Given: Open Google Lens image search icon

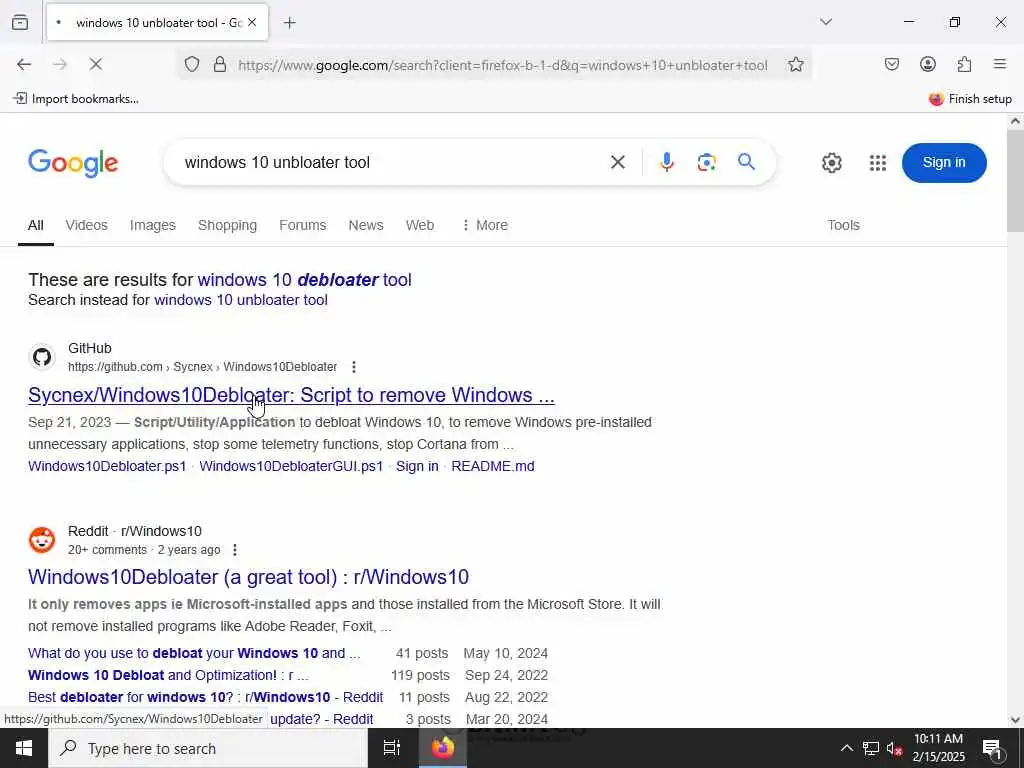Looking at the screenshot, I should tap(706, 162).
